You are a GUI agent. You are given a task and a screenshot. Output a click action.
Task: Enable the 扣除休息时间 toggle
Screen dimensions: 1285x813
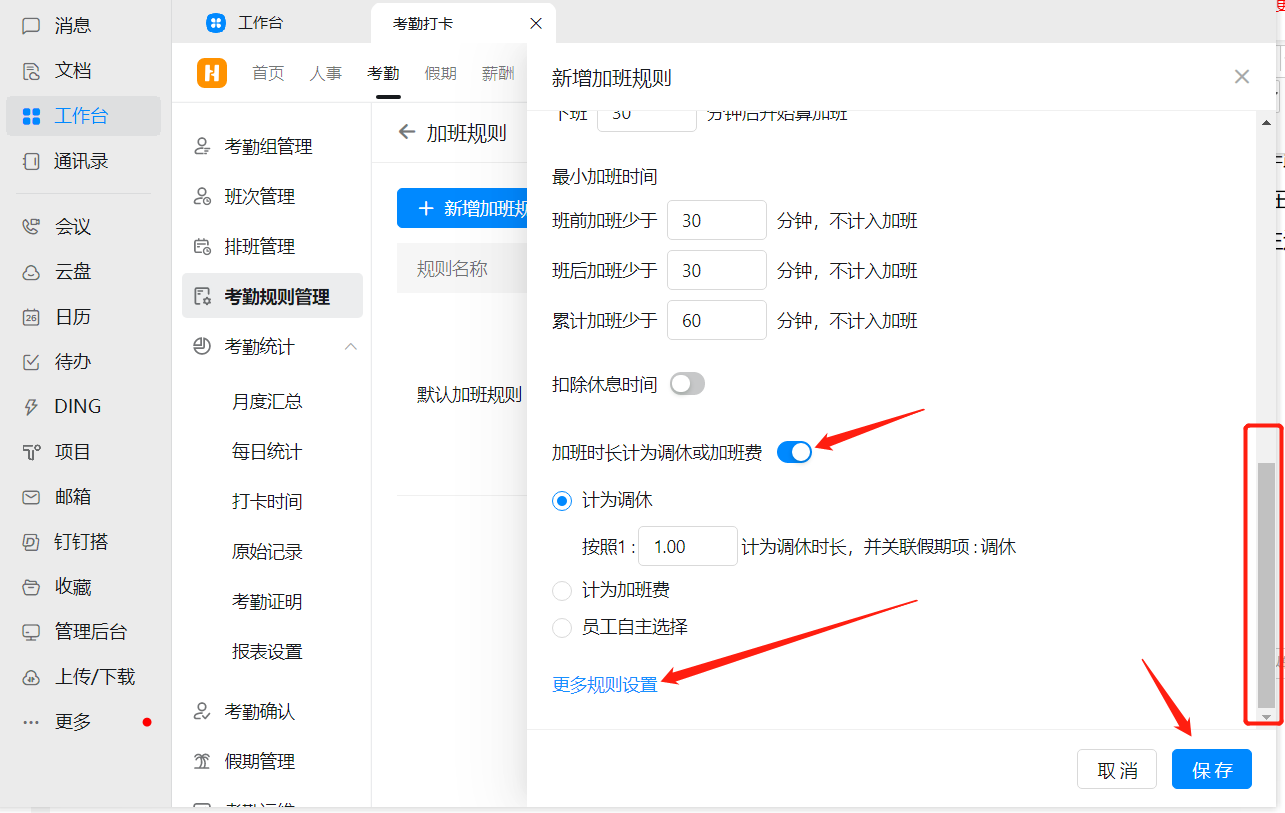coord(687,383)
